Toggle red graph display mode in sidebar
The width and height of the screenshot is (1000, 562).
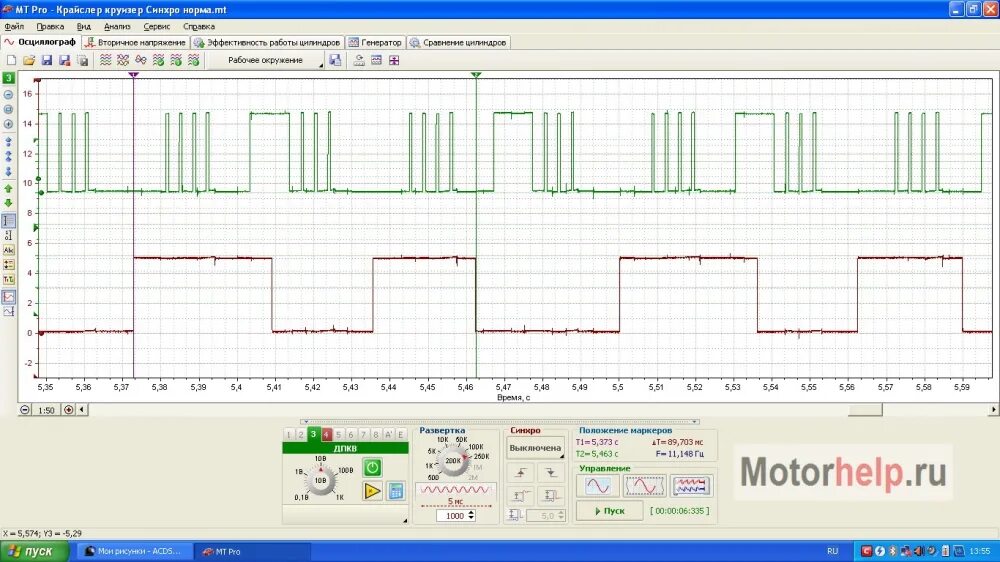(x=8, y=297)
